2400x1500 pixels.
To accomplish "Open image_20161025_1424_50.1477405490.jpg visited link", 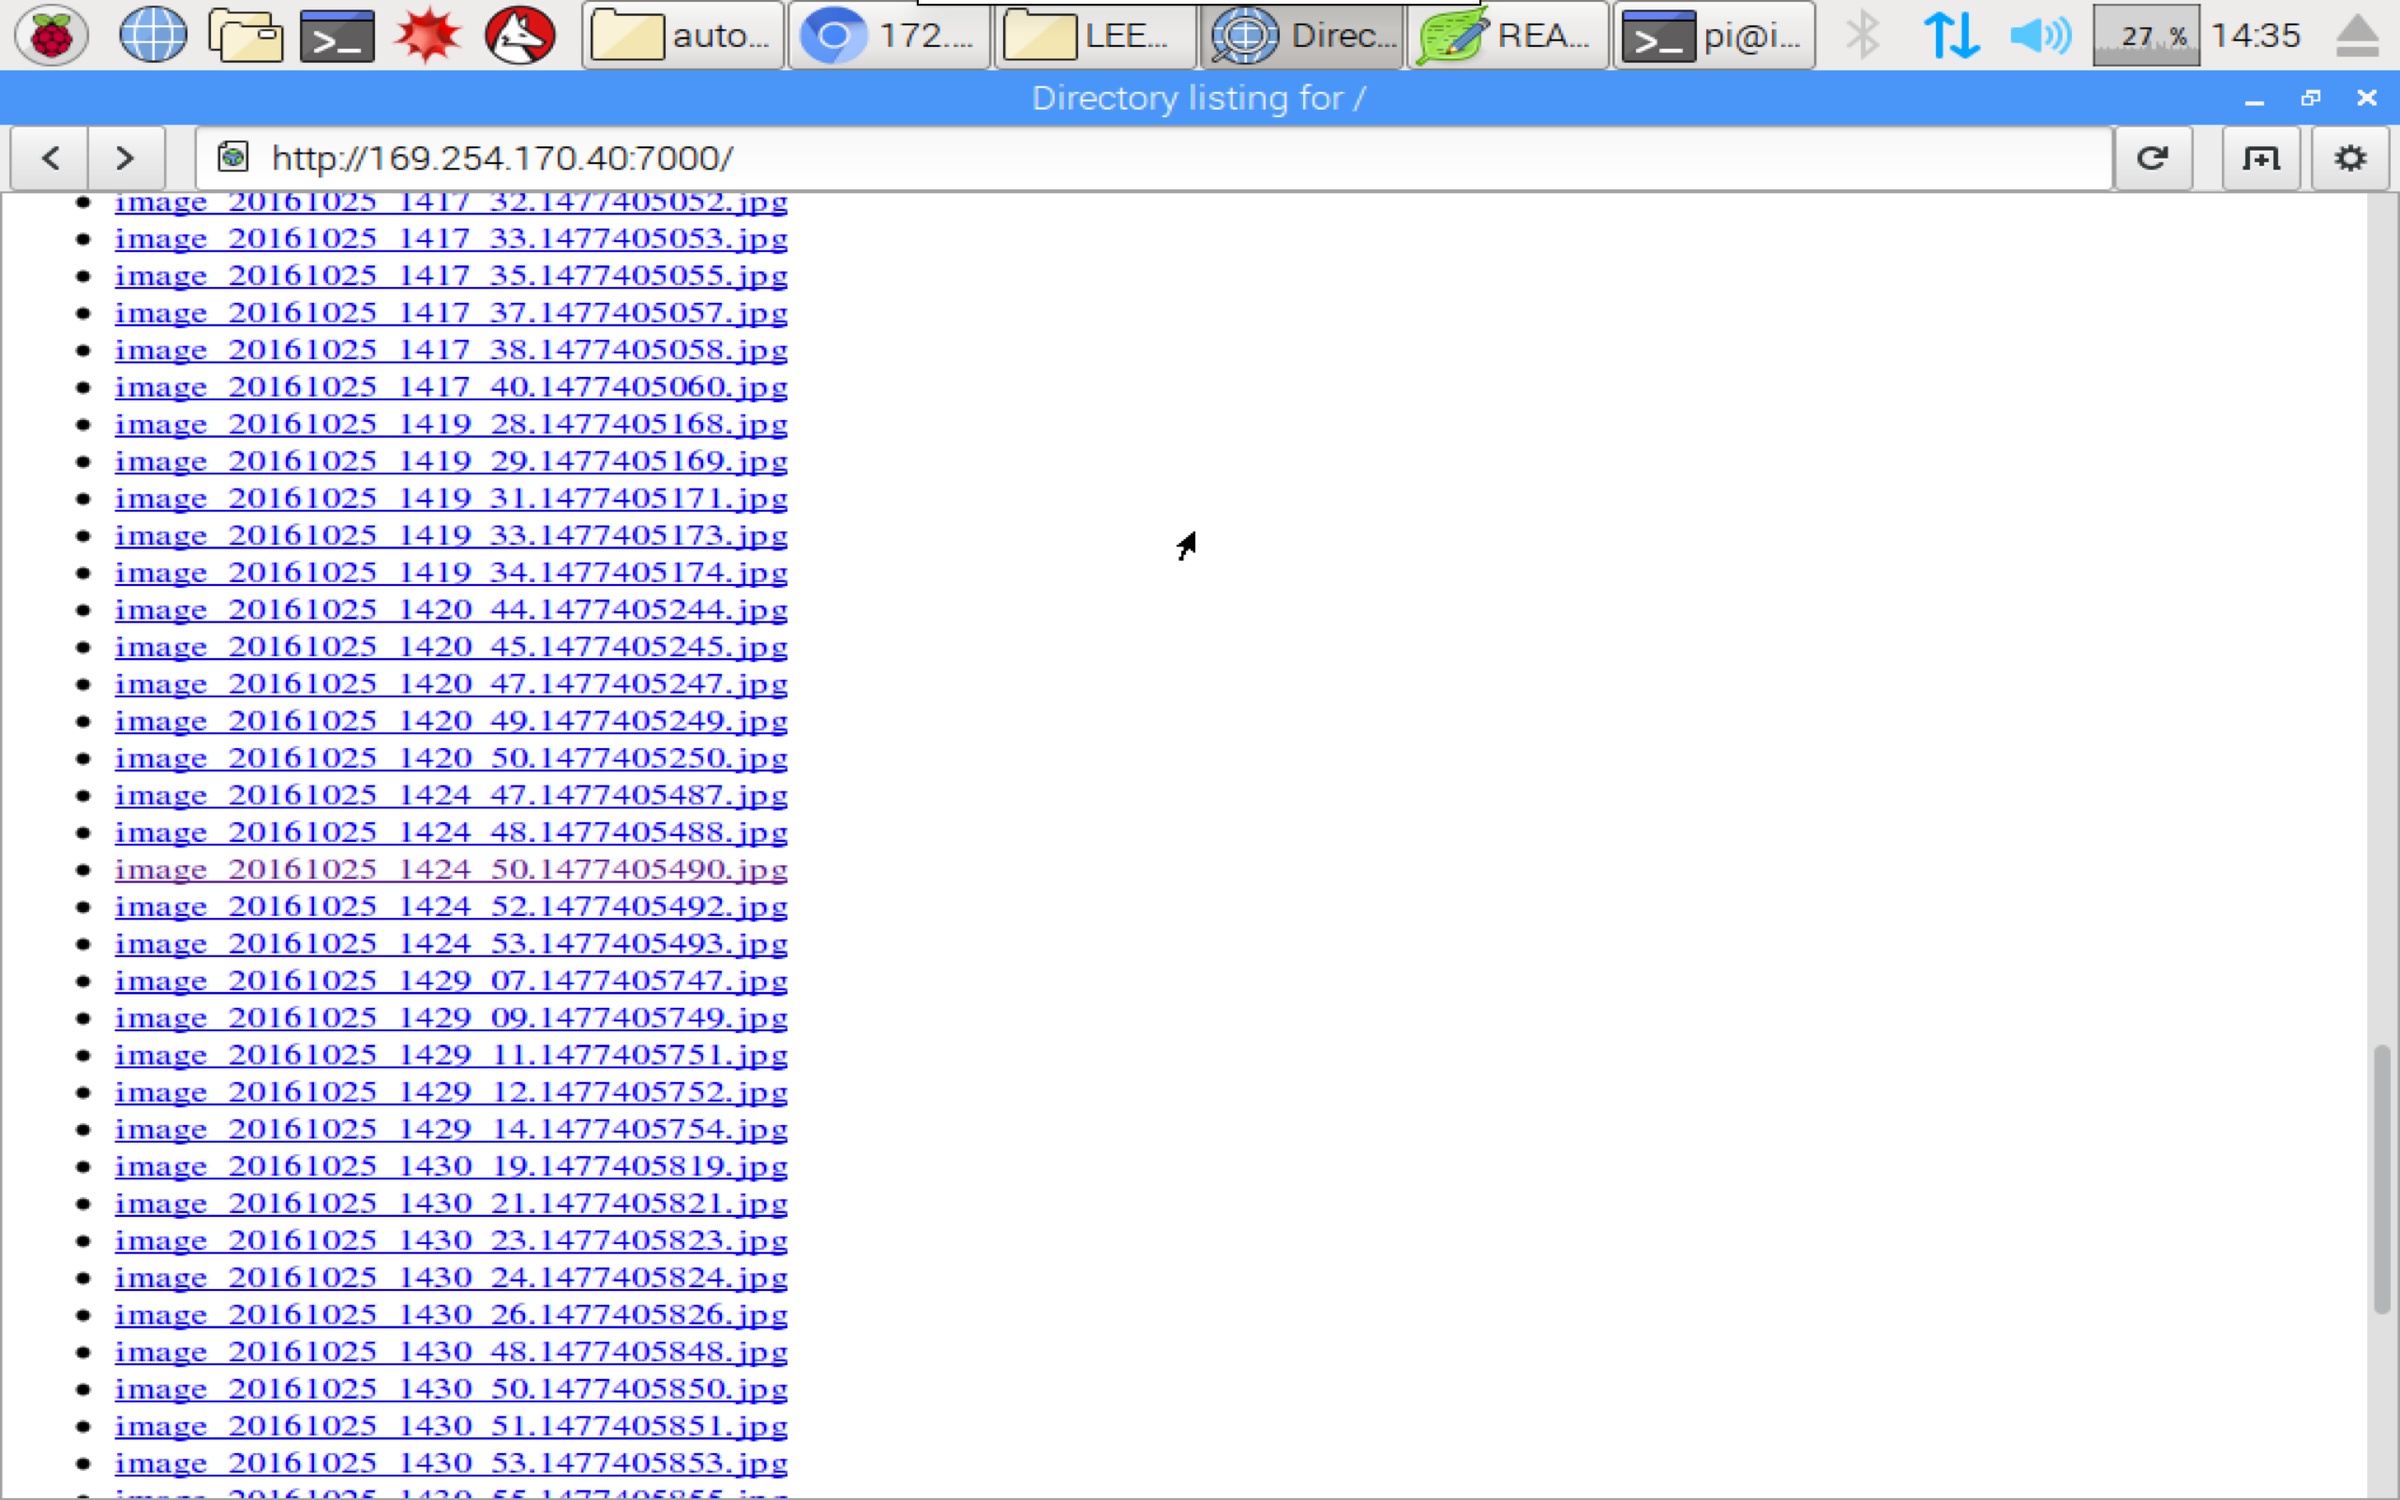I will tap(451, 870).
